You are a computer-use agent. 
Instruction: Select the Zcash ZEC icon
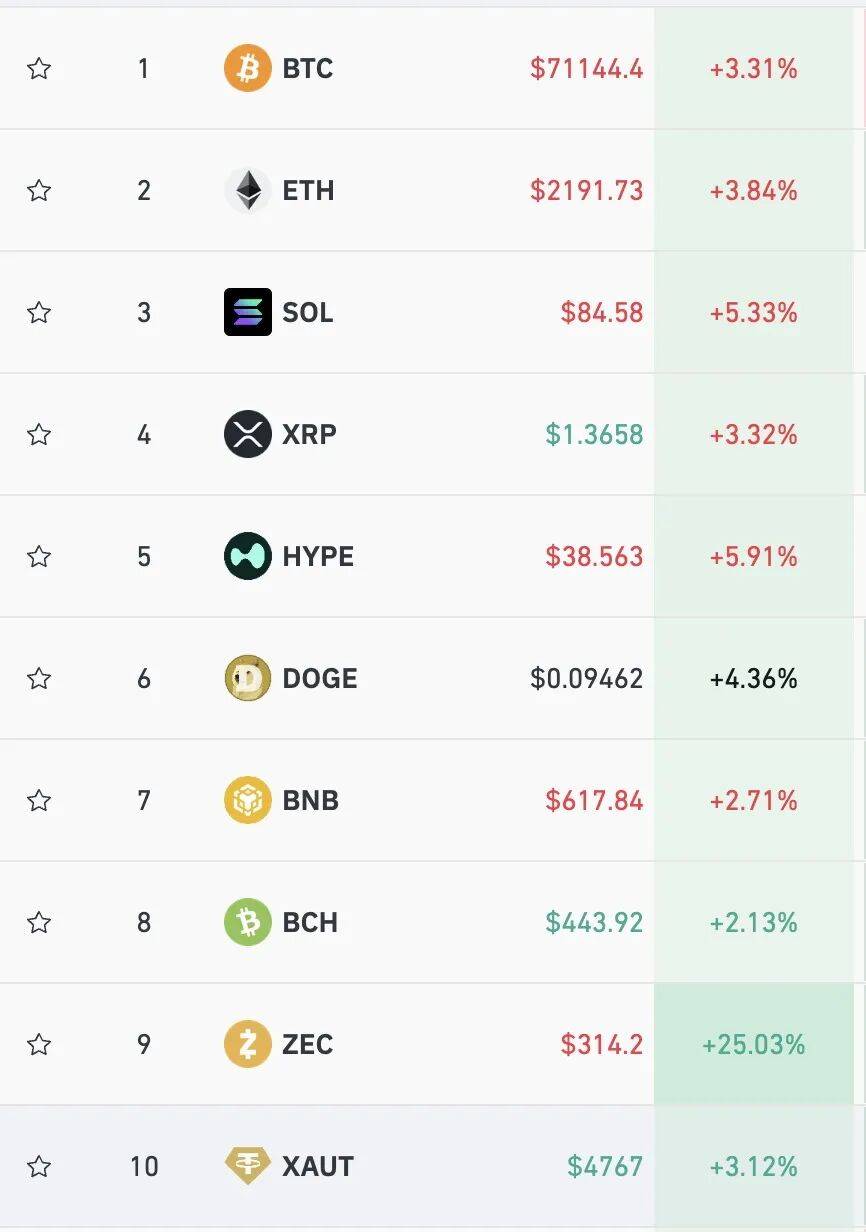pyautogui.click(x=247, y=1045)
